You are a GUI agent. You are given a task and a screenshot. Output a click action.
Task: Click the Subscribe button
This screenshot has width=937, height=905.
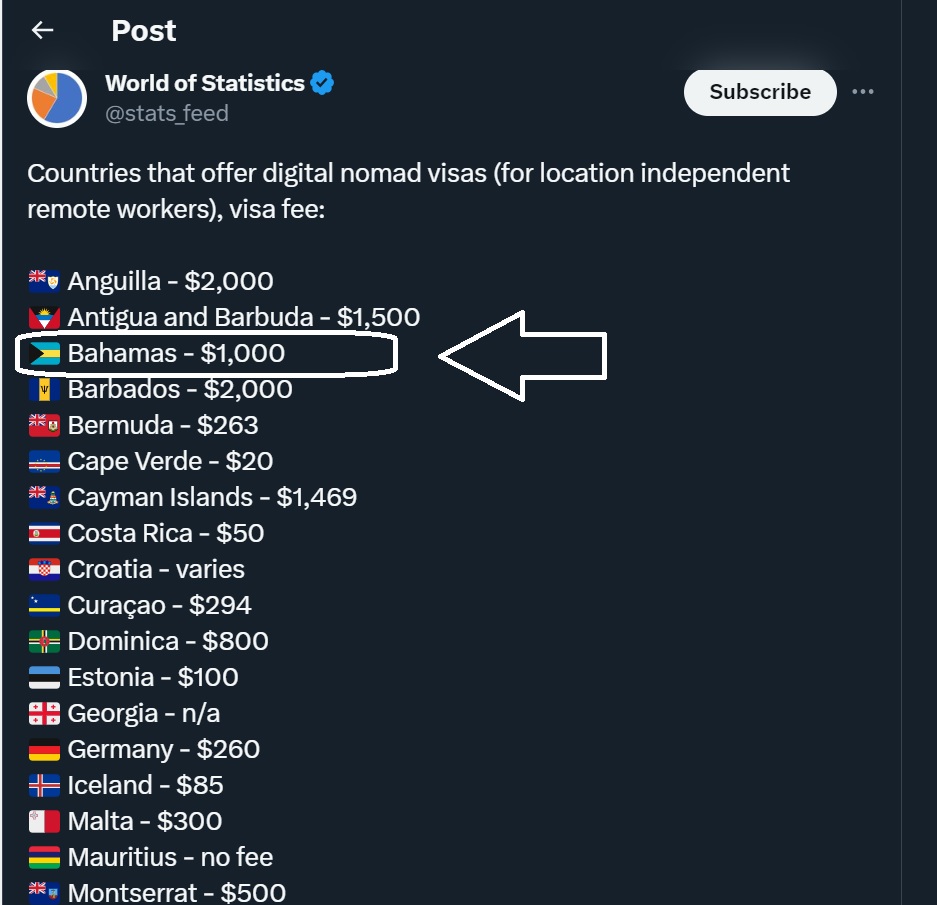coord(760,92)
